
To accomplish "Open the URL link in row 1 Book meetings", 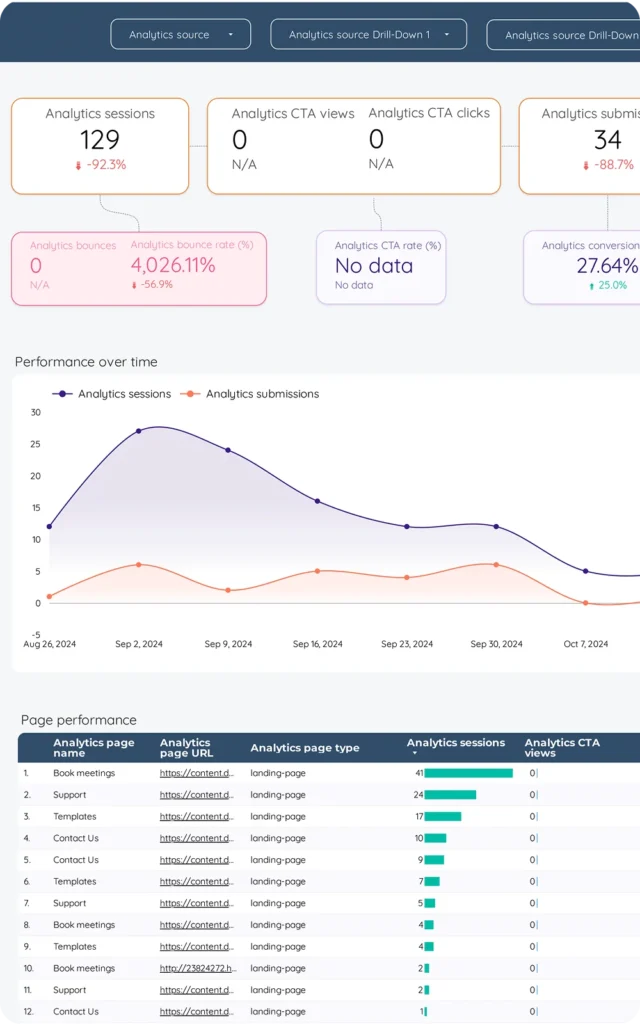I will click(197, 773).
